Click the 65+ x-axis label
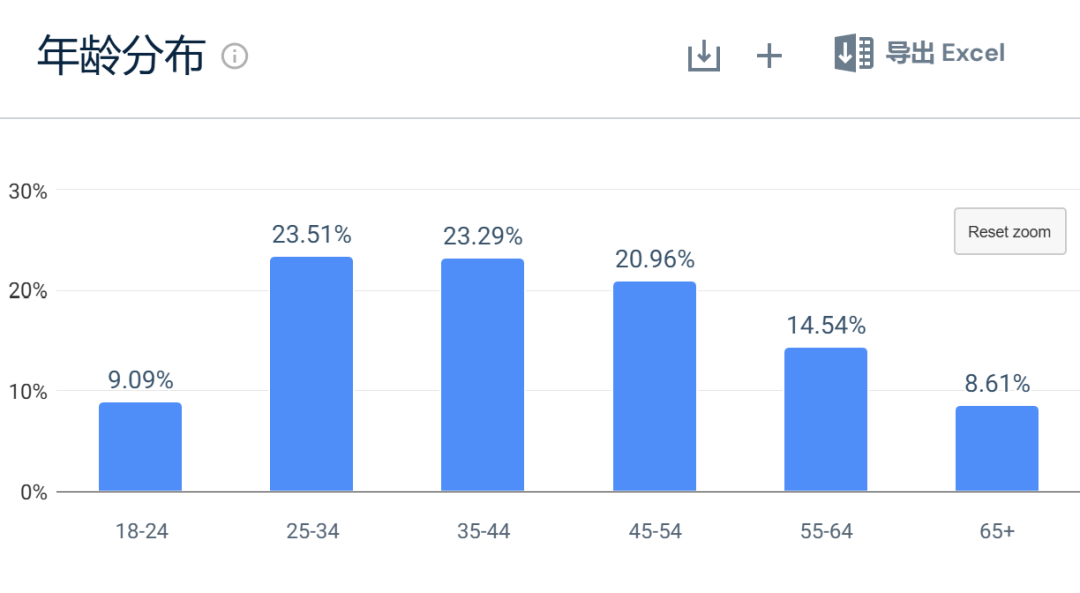Image resolution: width=1080 pixels, height=593 pixels. point(997,531)
